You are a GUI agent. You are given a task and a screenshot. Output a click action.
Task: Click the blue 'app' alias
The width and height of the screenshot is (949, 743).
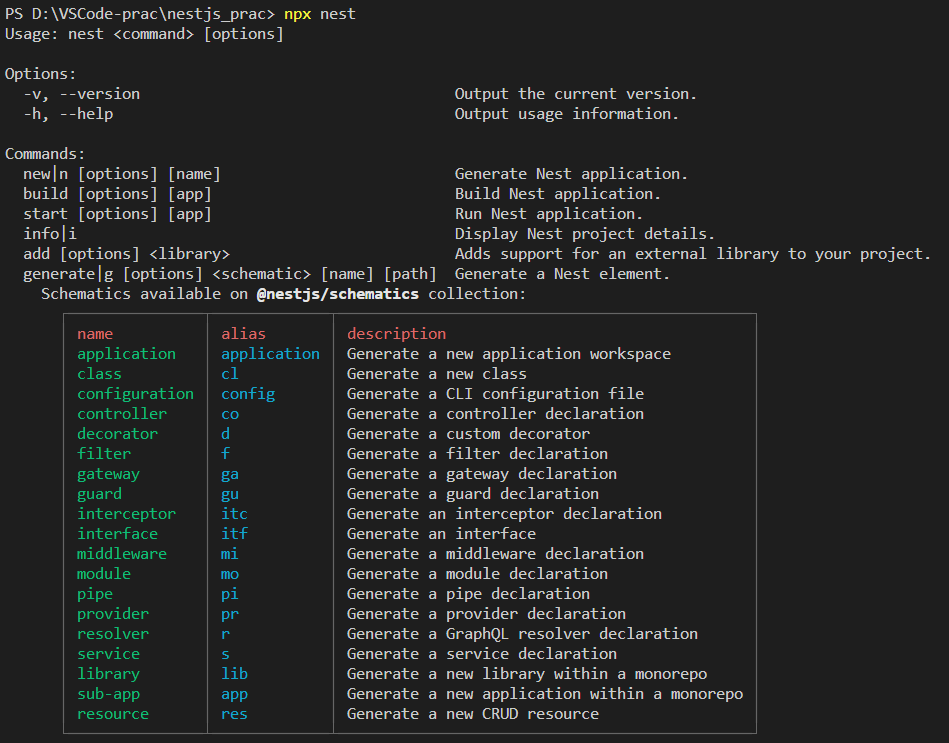coord(234,694)
